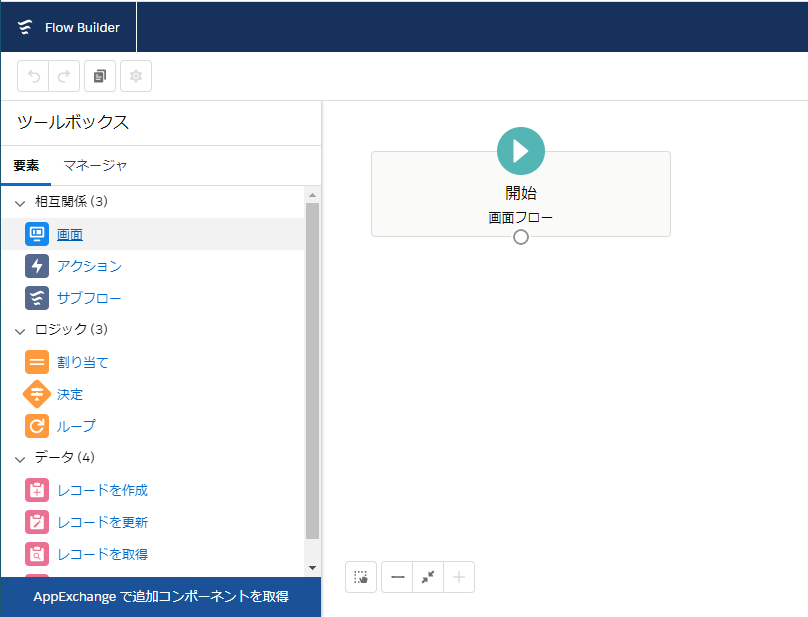Click the レコードを取得 icon
The width and height of the screenshot is (808, 617).
coord(37,554)
